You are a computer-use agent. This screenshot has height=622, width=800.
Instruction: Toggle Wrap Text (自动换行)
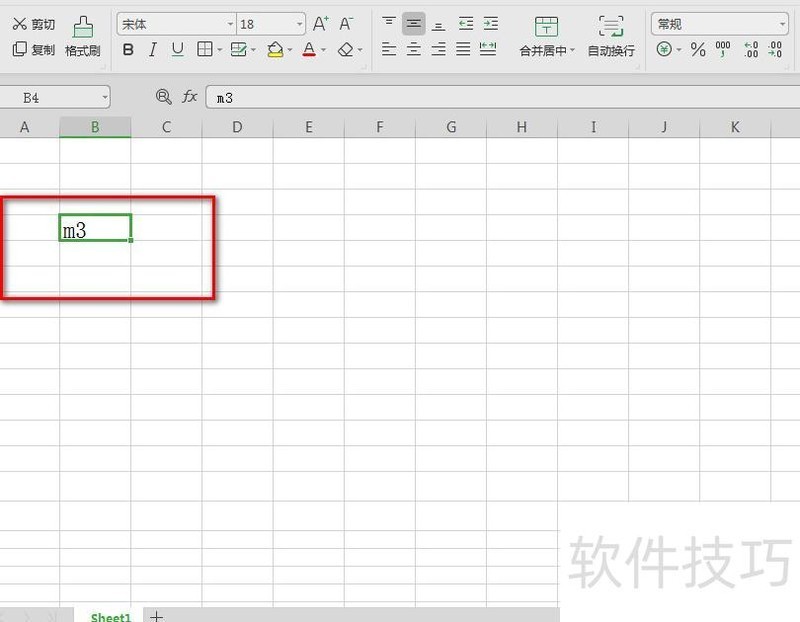point(611,37)
